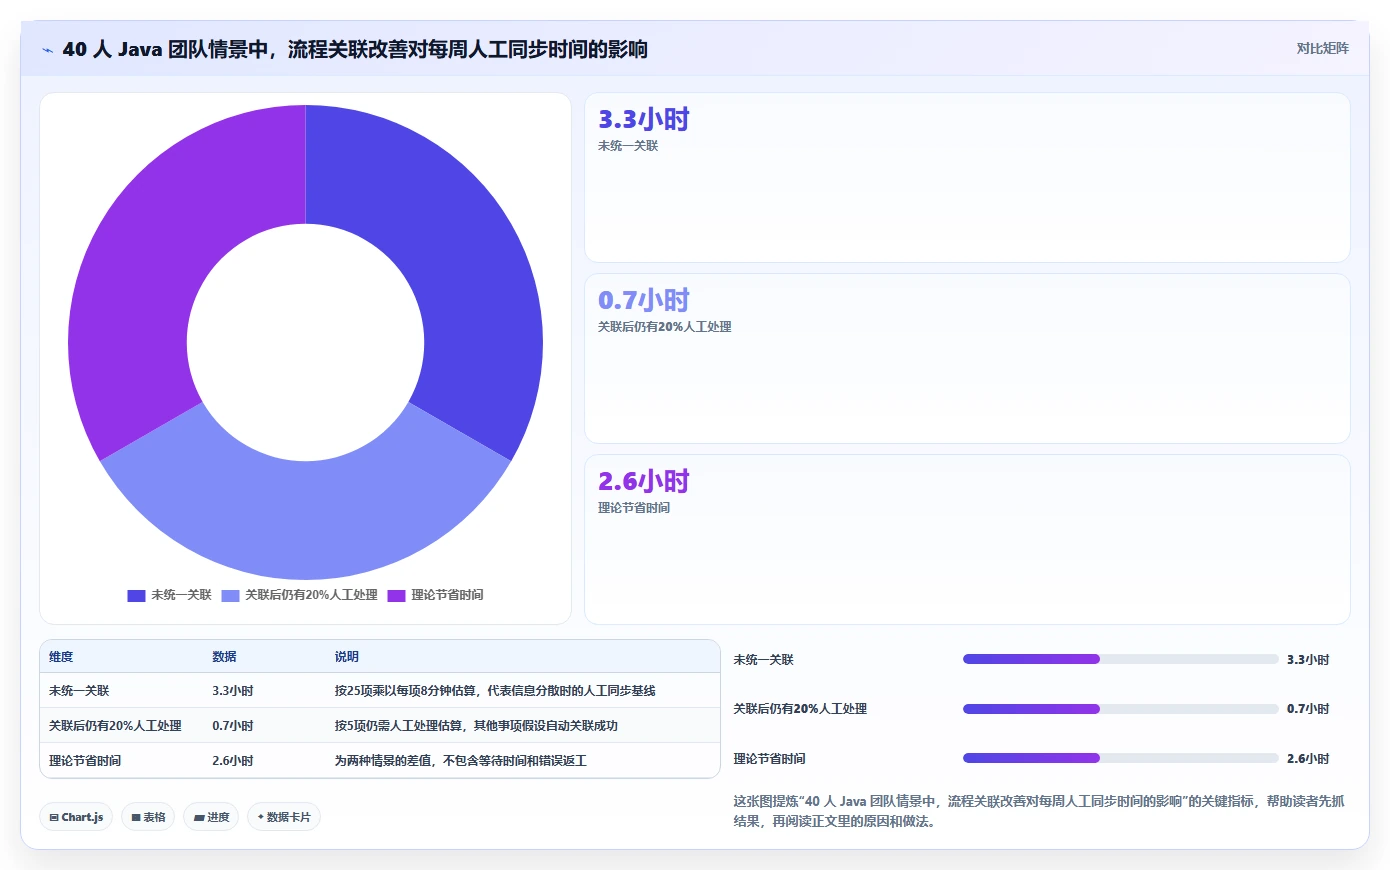Open the 3.3小时 data card
The image size is (1390, 870).
point(967,178)
